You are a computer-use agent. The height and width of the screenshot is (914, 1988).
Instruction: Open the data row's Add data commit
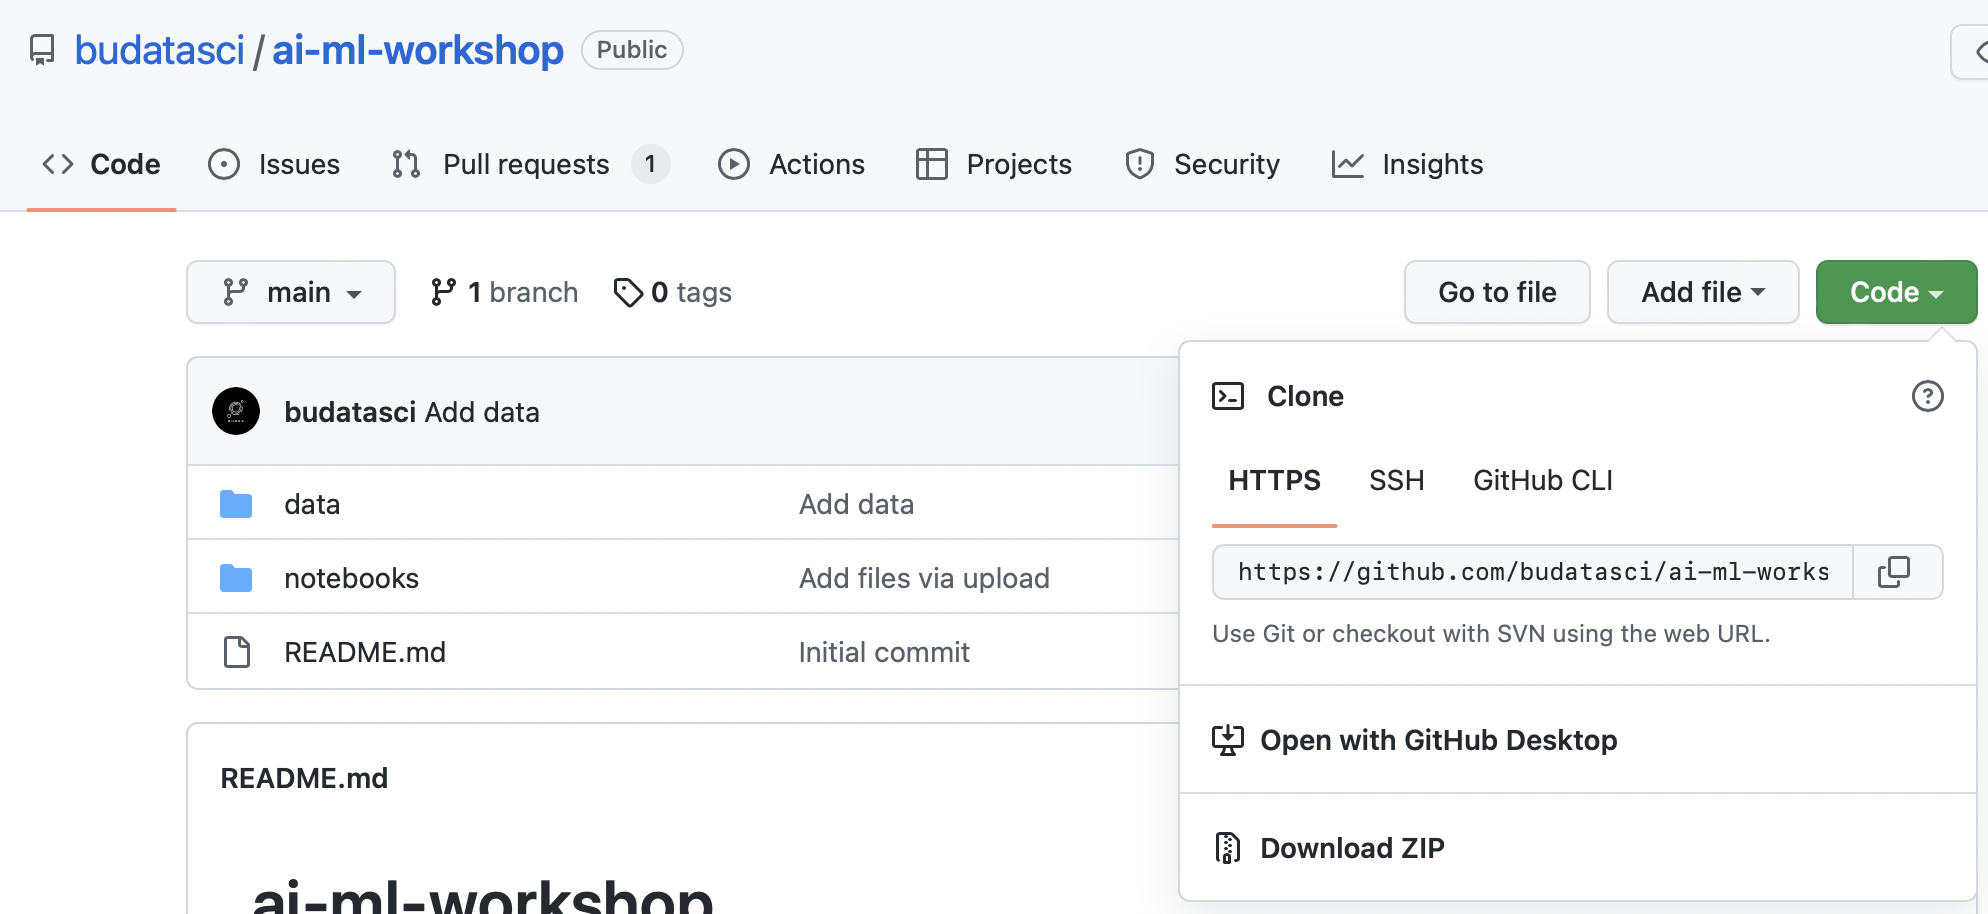tap(856, 504)
